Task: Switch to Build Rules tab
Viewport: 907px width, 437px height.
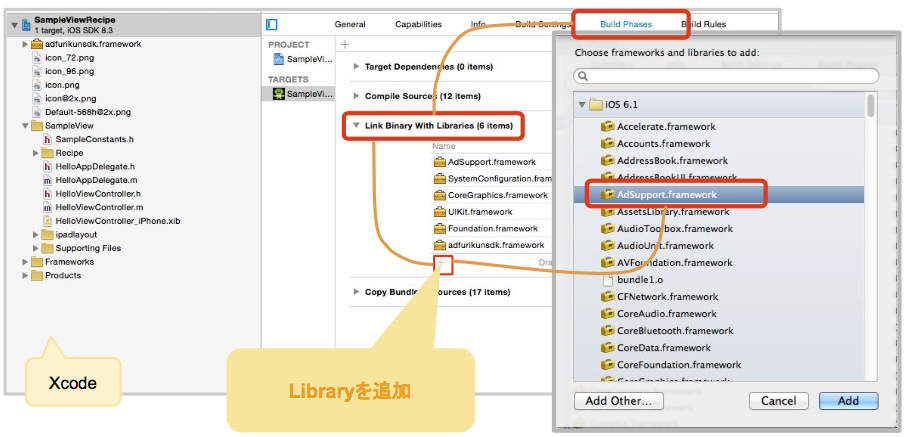Action: coord(703,24)
